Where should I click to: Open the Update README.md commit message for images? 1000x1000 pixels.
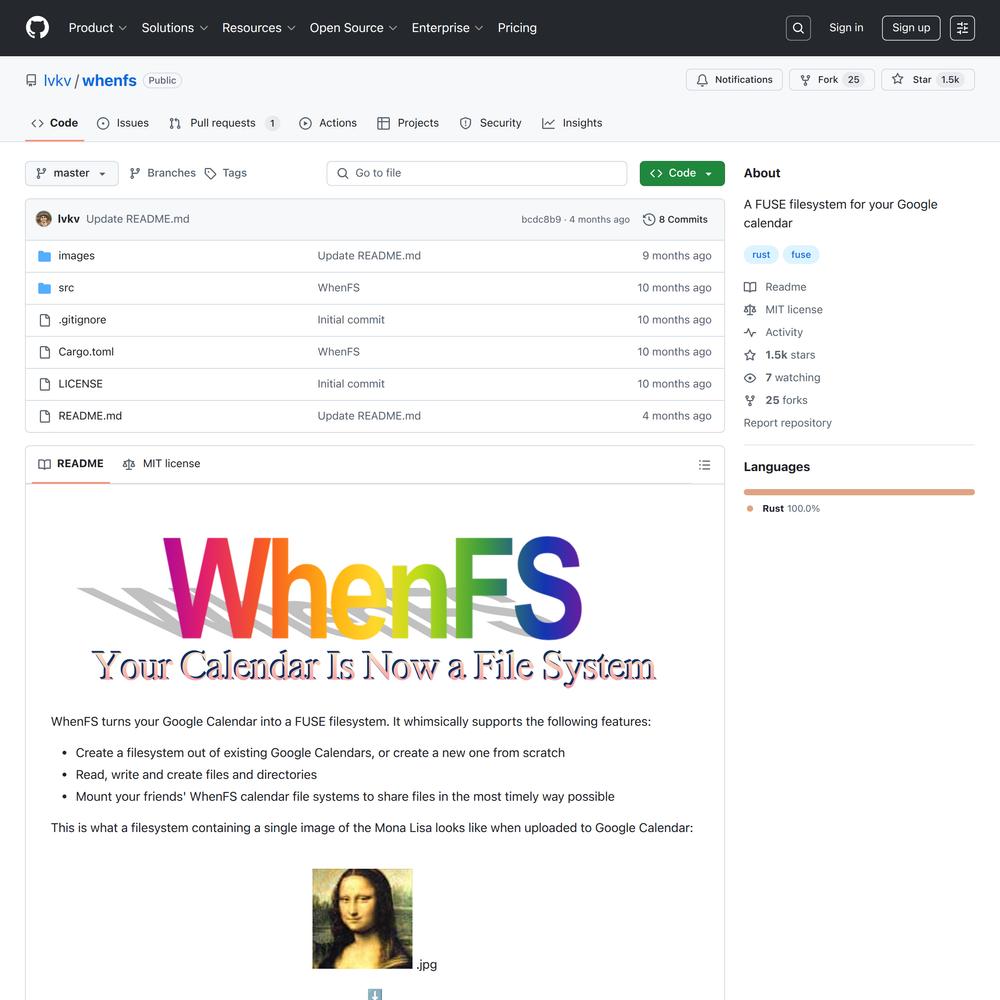pos(369,256)
